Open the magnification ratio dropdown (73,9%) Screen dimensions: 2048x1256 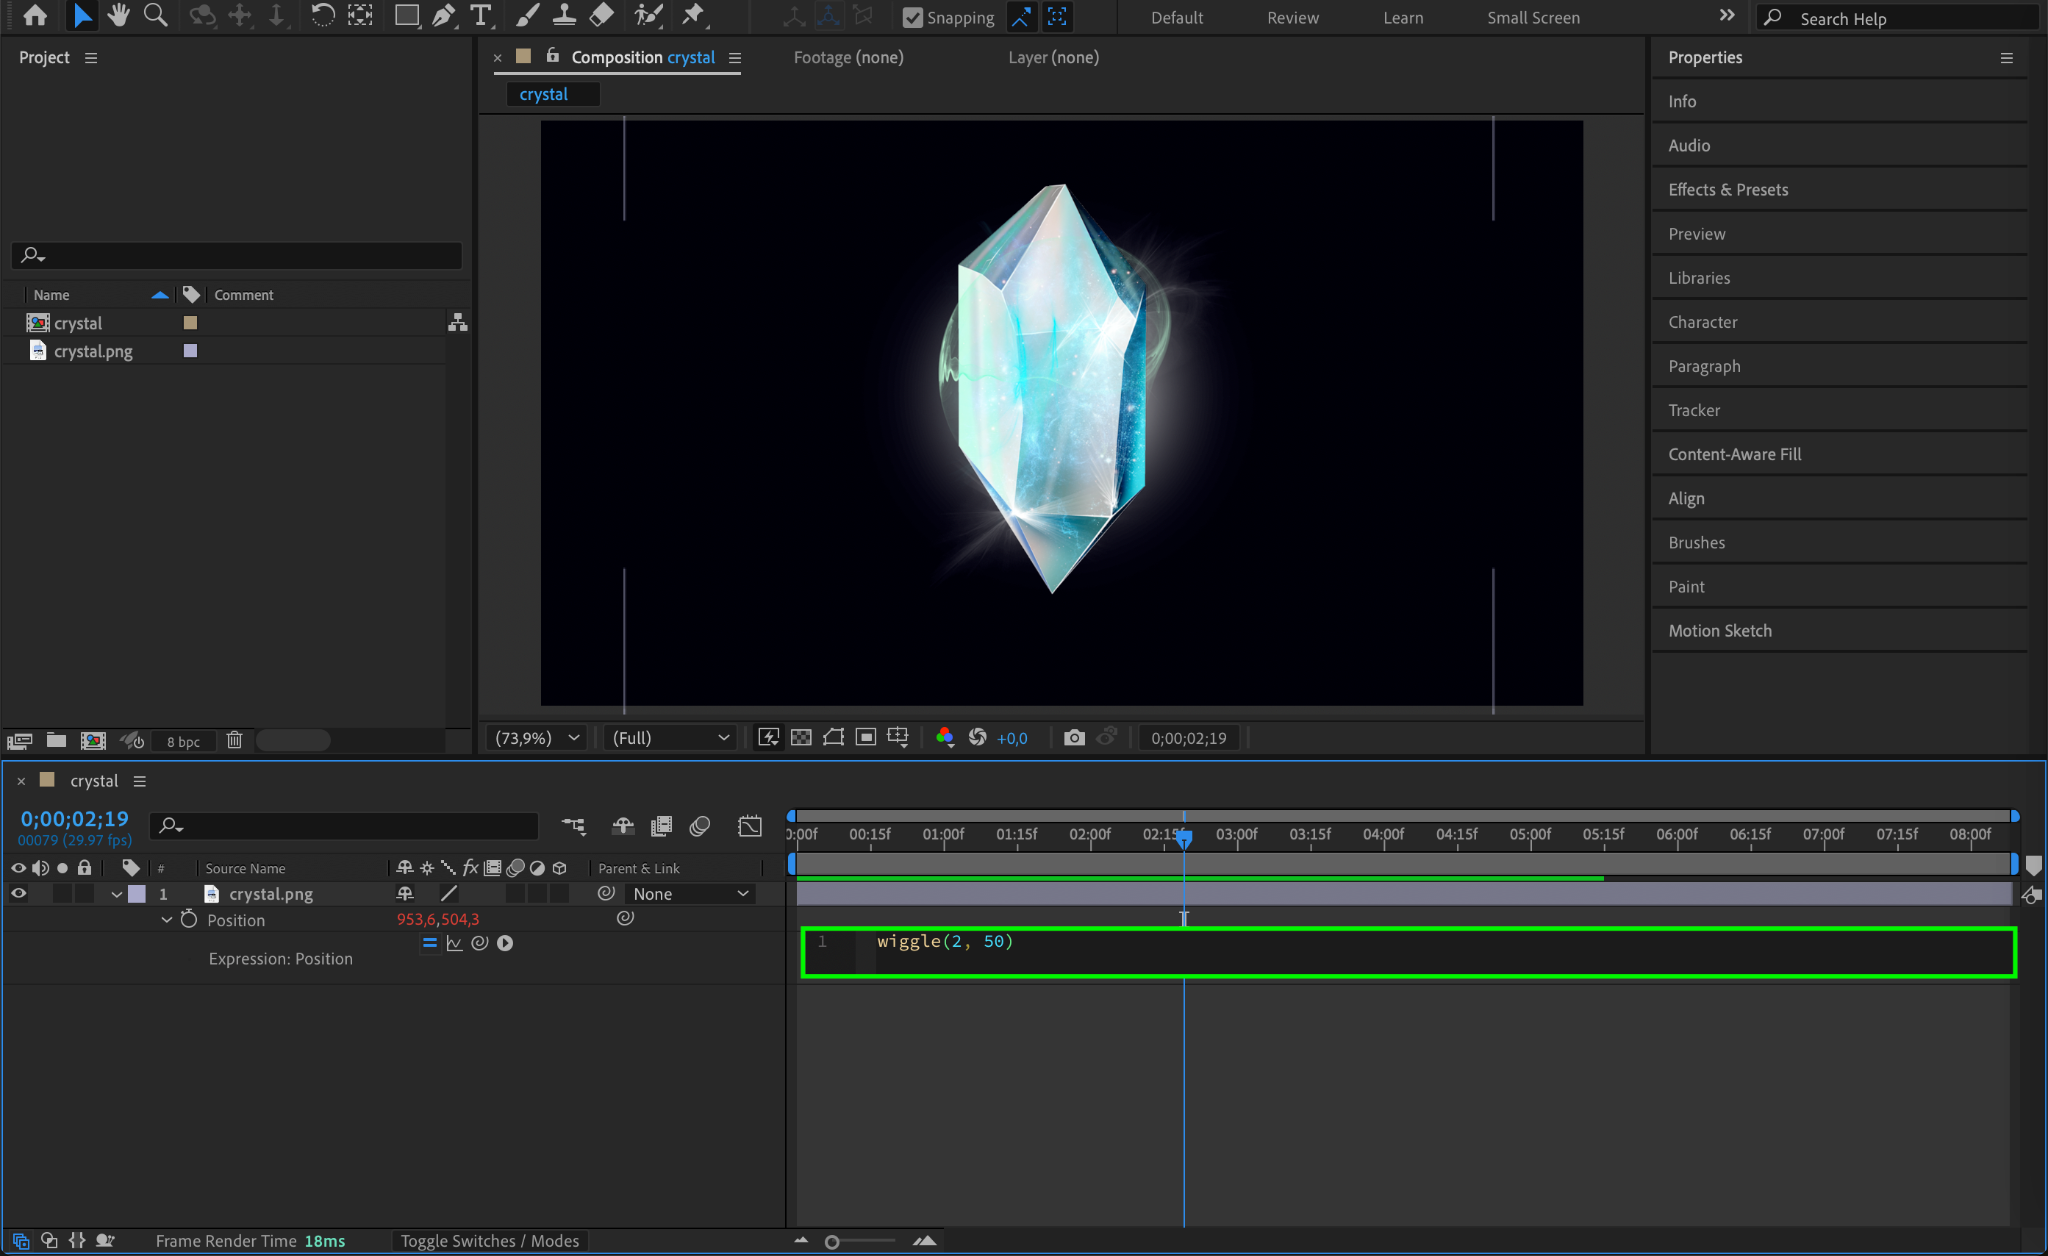(537, 738)
